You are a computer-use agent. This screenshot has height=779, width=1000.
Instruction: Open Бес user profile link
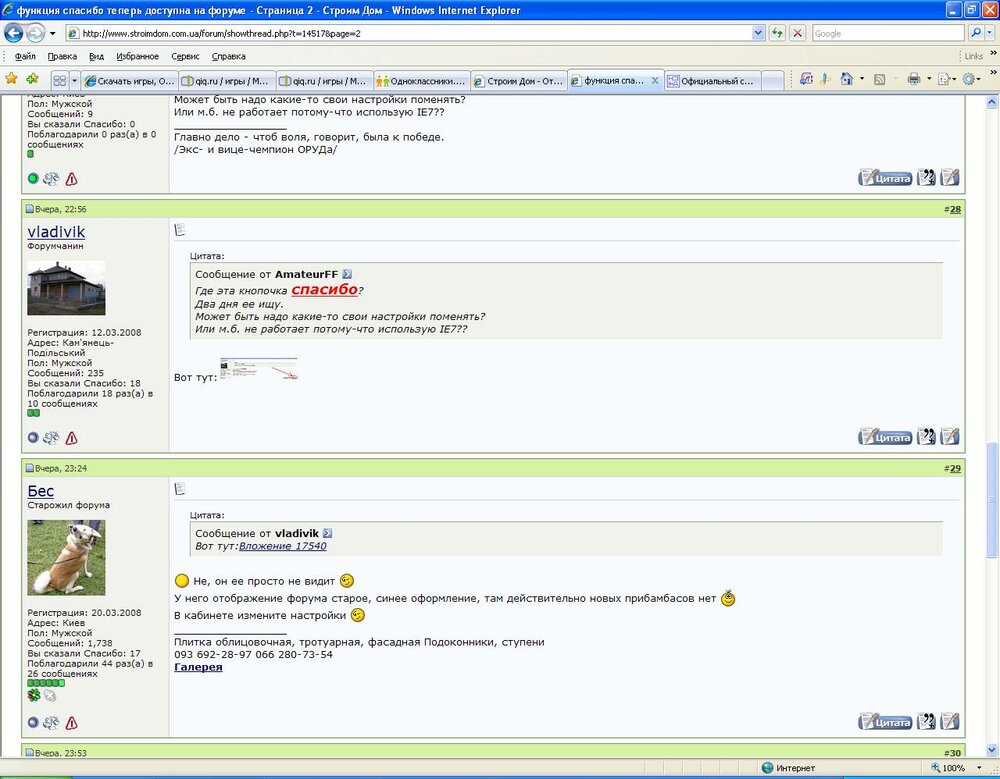pos(40,491)
